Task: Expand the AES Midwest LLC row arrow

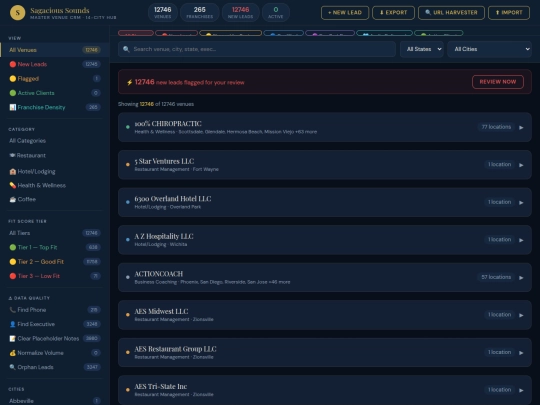Action: coord(521,315)
